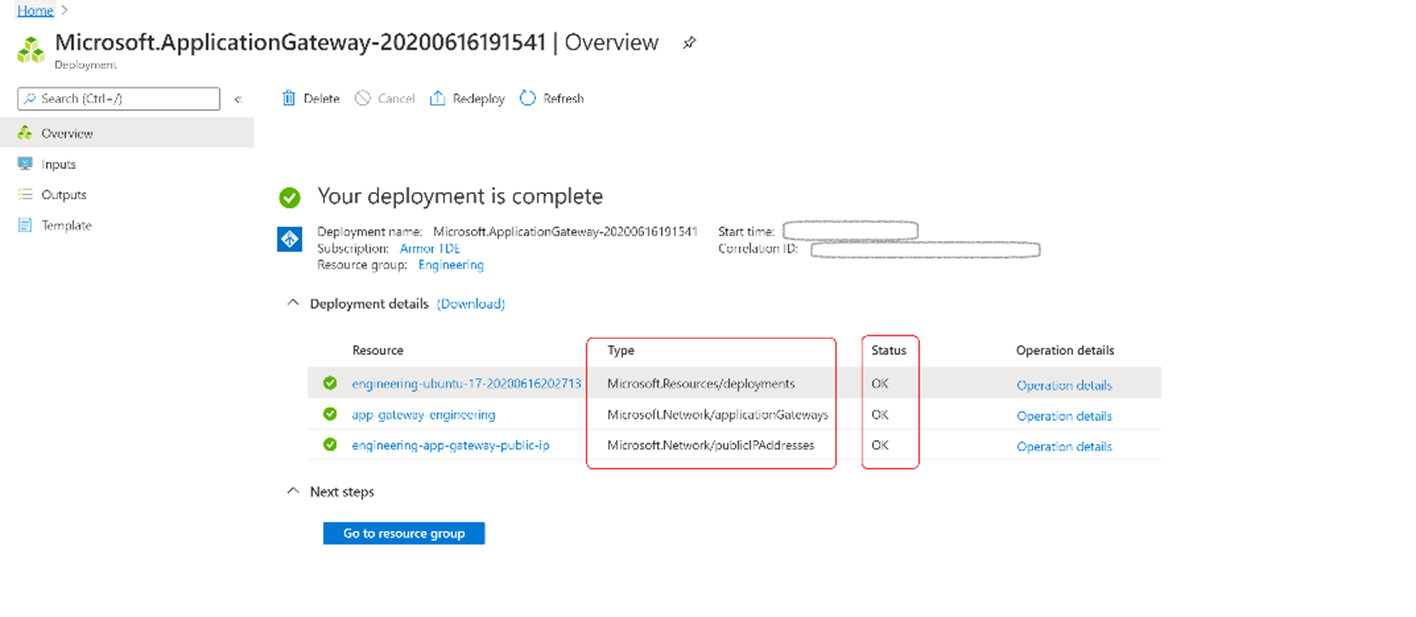Collapse the Next steps section
This screenshot has height=617, width=1416.
[293, 491]
